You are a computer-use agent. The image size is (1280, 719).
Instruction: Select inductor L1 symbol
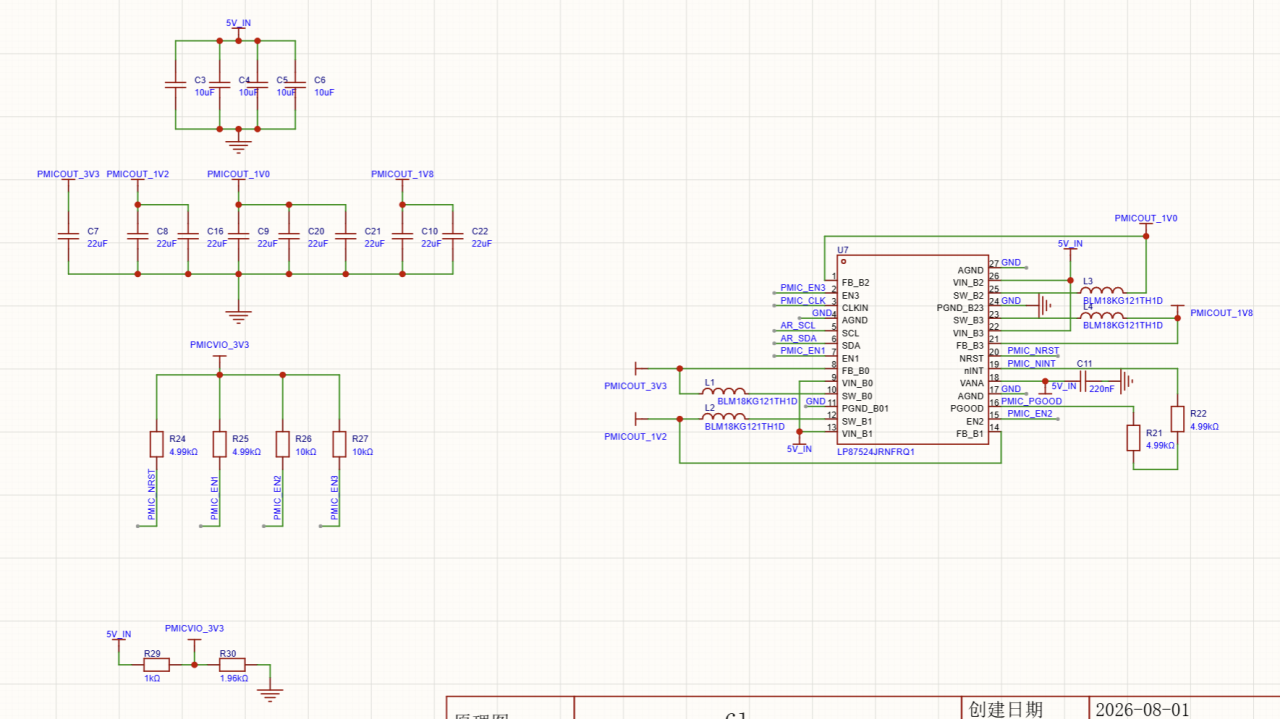724,391
